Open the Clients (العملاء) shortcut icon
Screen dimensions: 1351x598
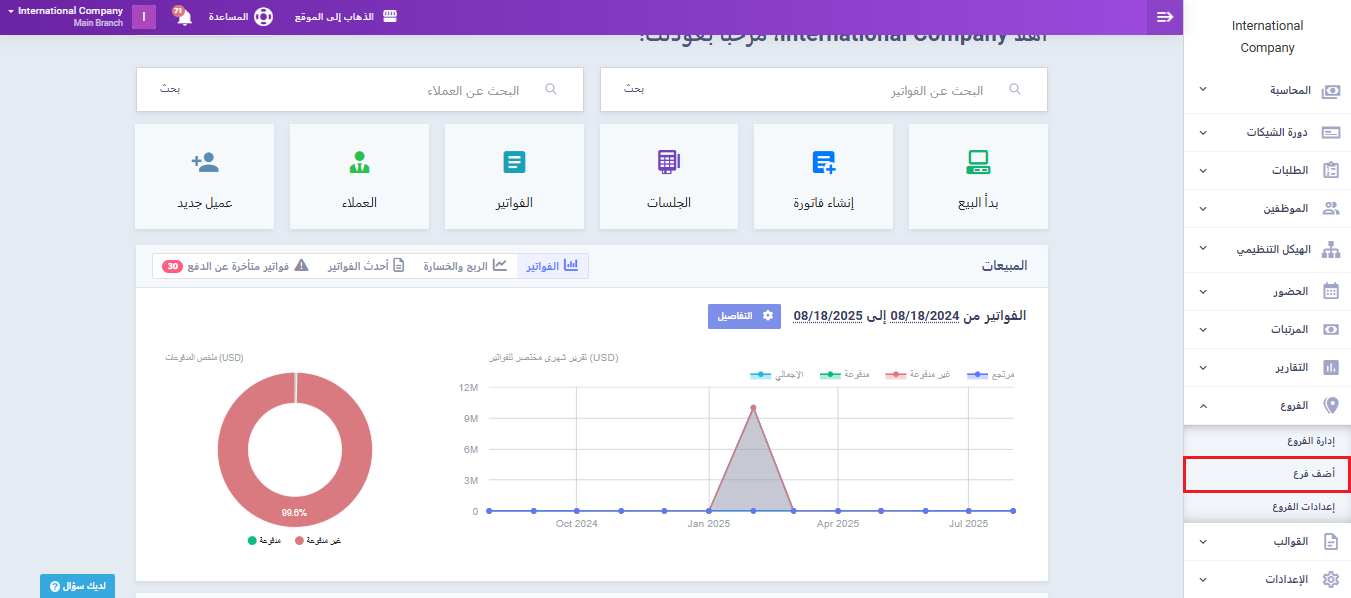[359, 162]
